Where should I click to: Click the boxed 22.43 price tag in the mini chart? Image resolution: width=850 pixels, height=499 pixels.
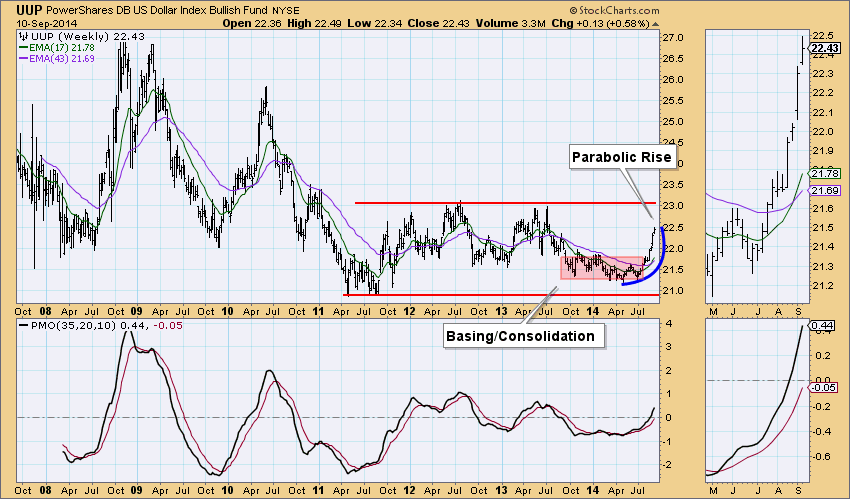coord(825,49)
